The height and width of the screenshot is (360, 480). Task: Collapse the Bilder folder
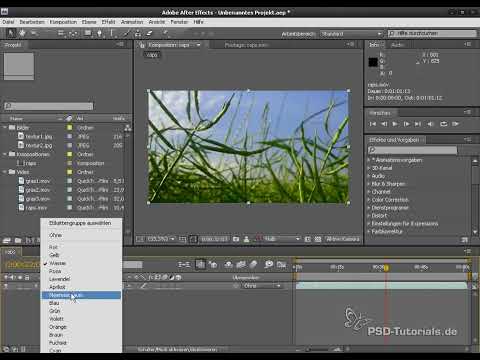coord(5,128)
